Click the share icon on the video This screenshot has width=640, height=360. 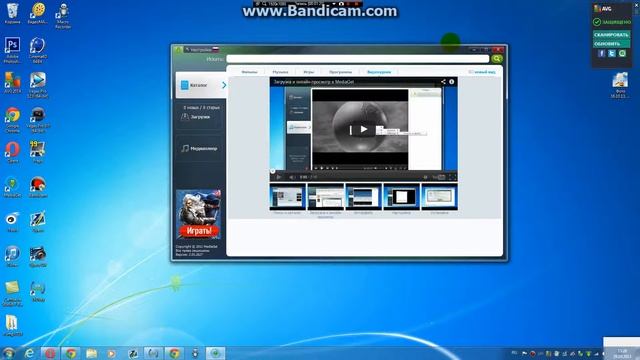443,82
